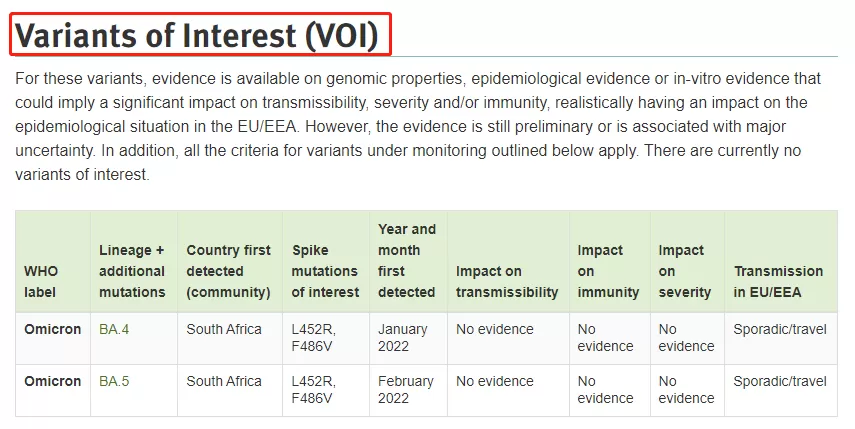Select the Transmission in EU/EEA header
855x429 pixels.
point(778,282)
